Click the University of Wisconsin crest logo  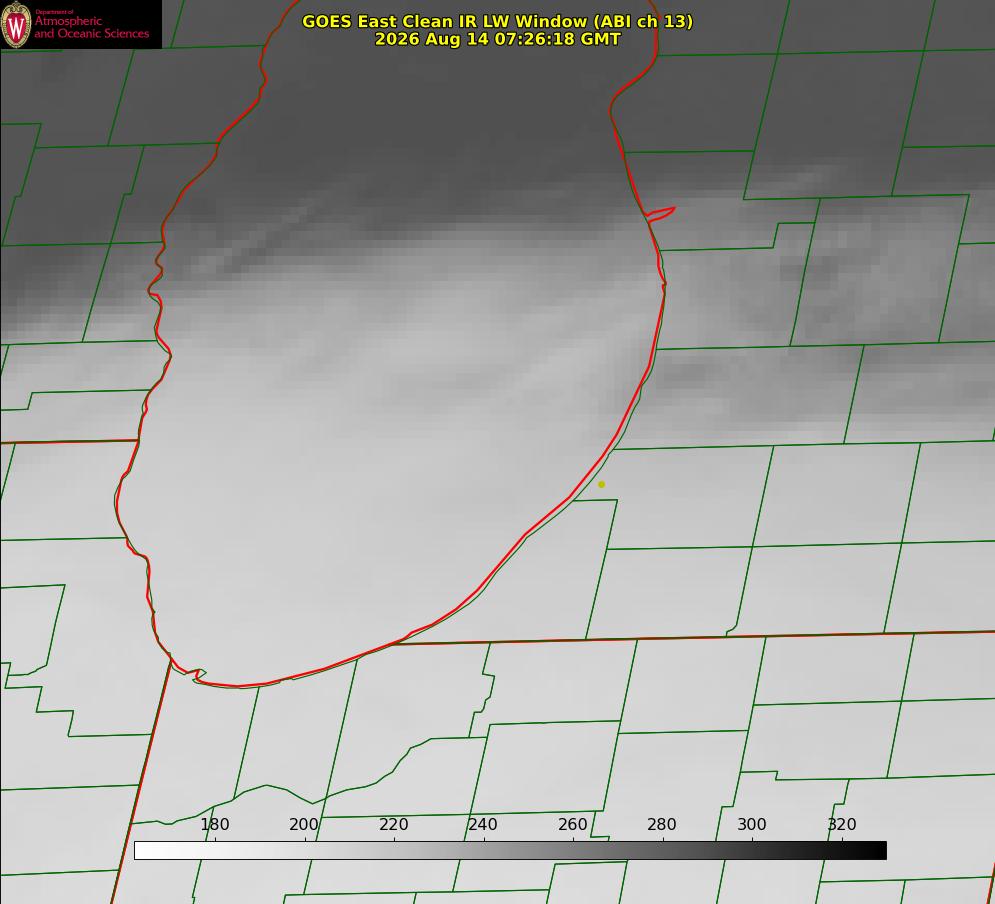pos(16,24)
